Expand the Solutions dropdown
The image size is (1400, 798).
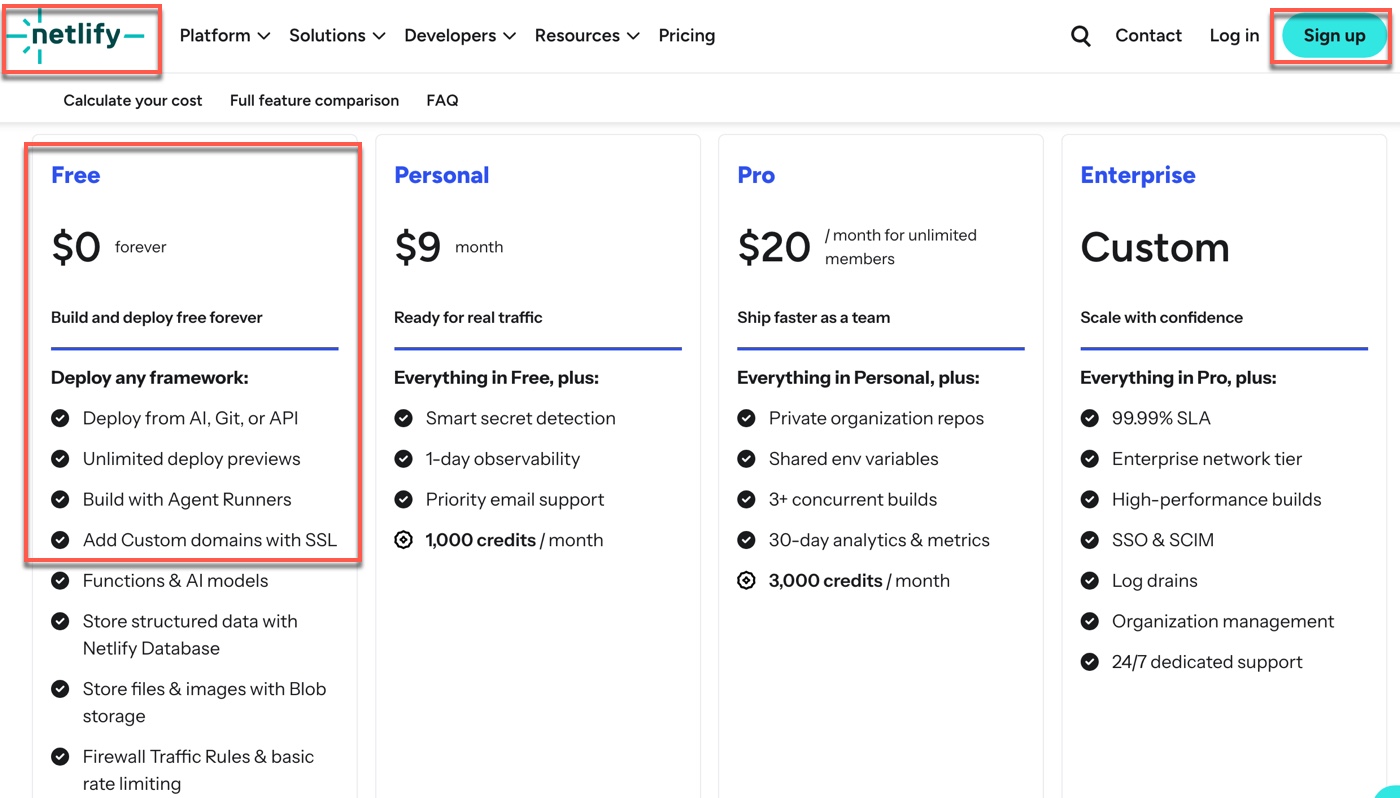coord(337,36)
